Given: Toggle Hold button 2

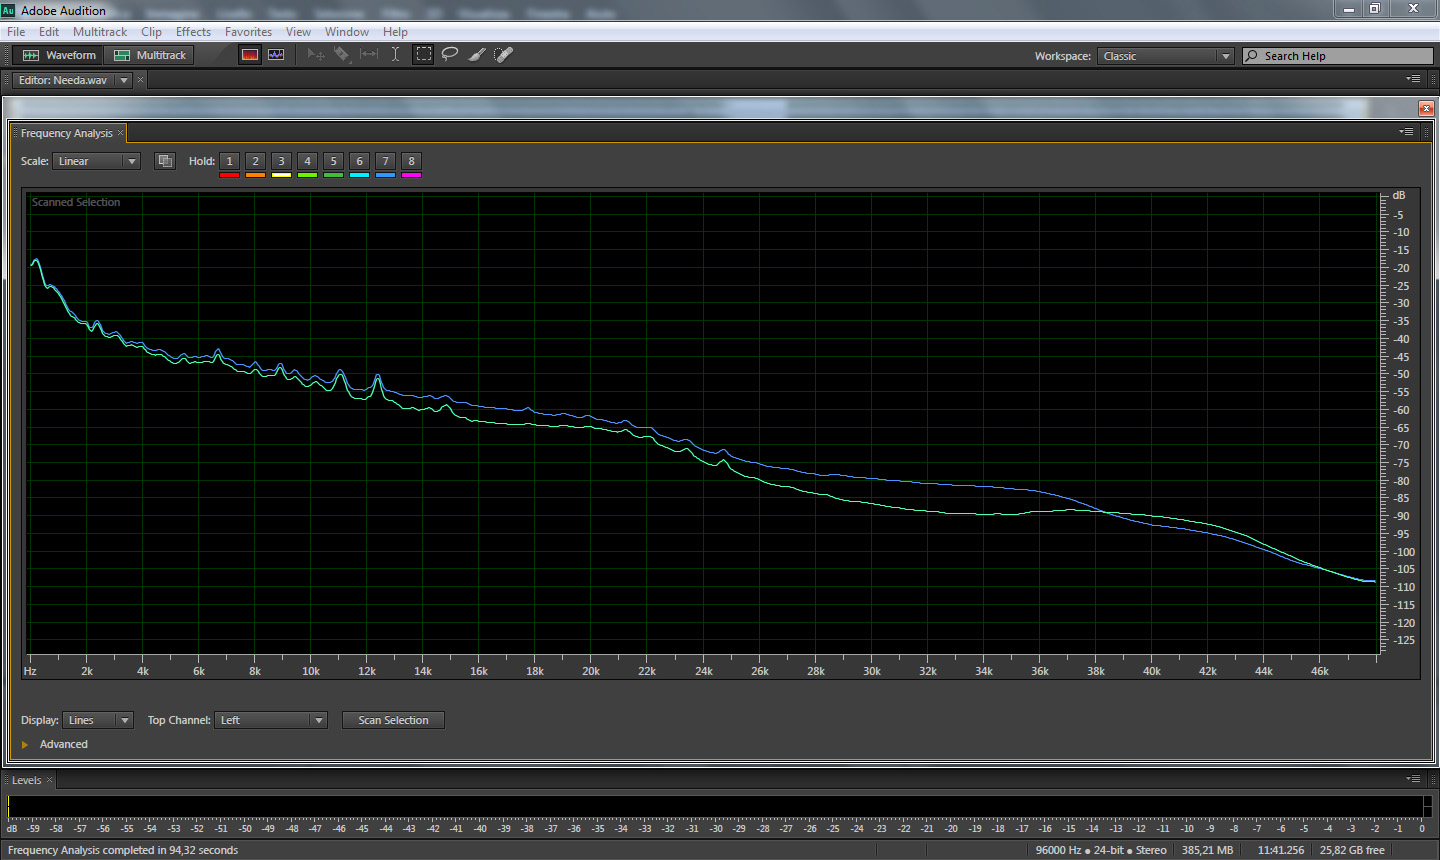Looking at the screenshot, I should 255,161.
